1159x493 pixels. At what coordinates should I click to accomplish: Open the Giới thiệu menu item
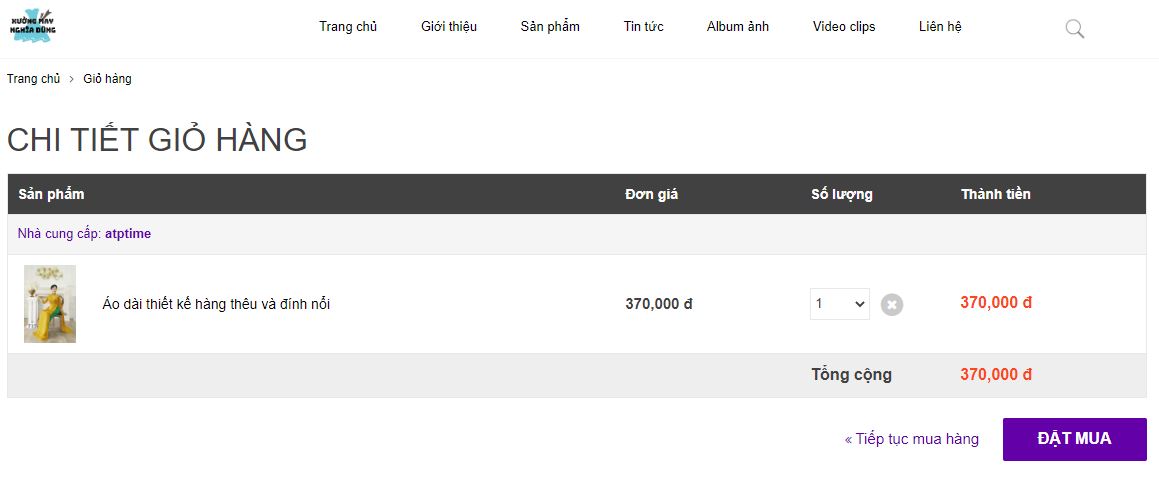click(449, 27)
